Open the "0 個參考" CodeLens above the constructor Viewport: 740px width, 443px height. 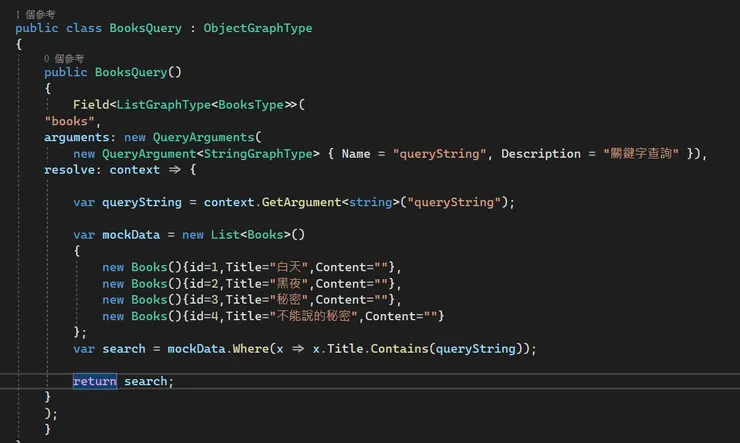pyautogui.click(x=64, y=59)
